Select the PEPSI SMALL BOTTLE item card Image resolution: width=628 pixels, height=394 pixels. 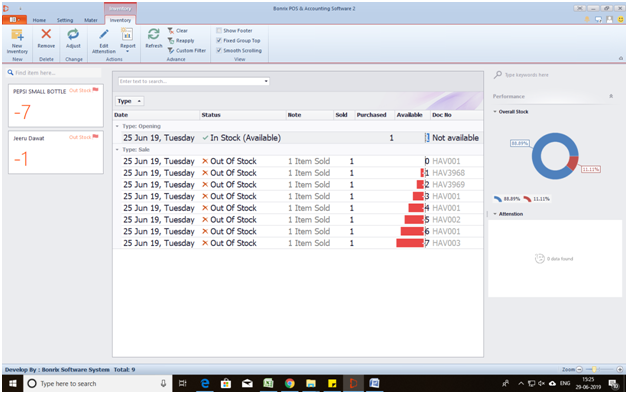pyautogui.click(x=56, y=105)
